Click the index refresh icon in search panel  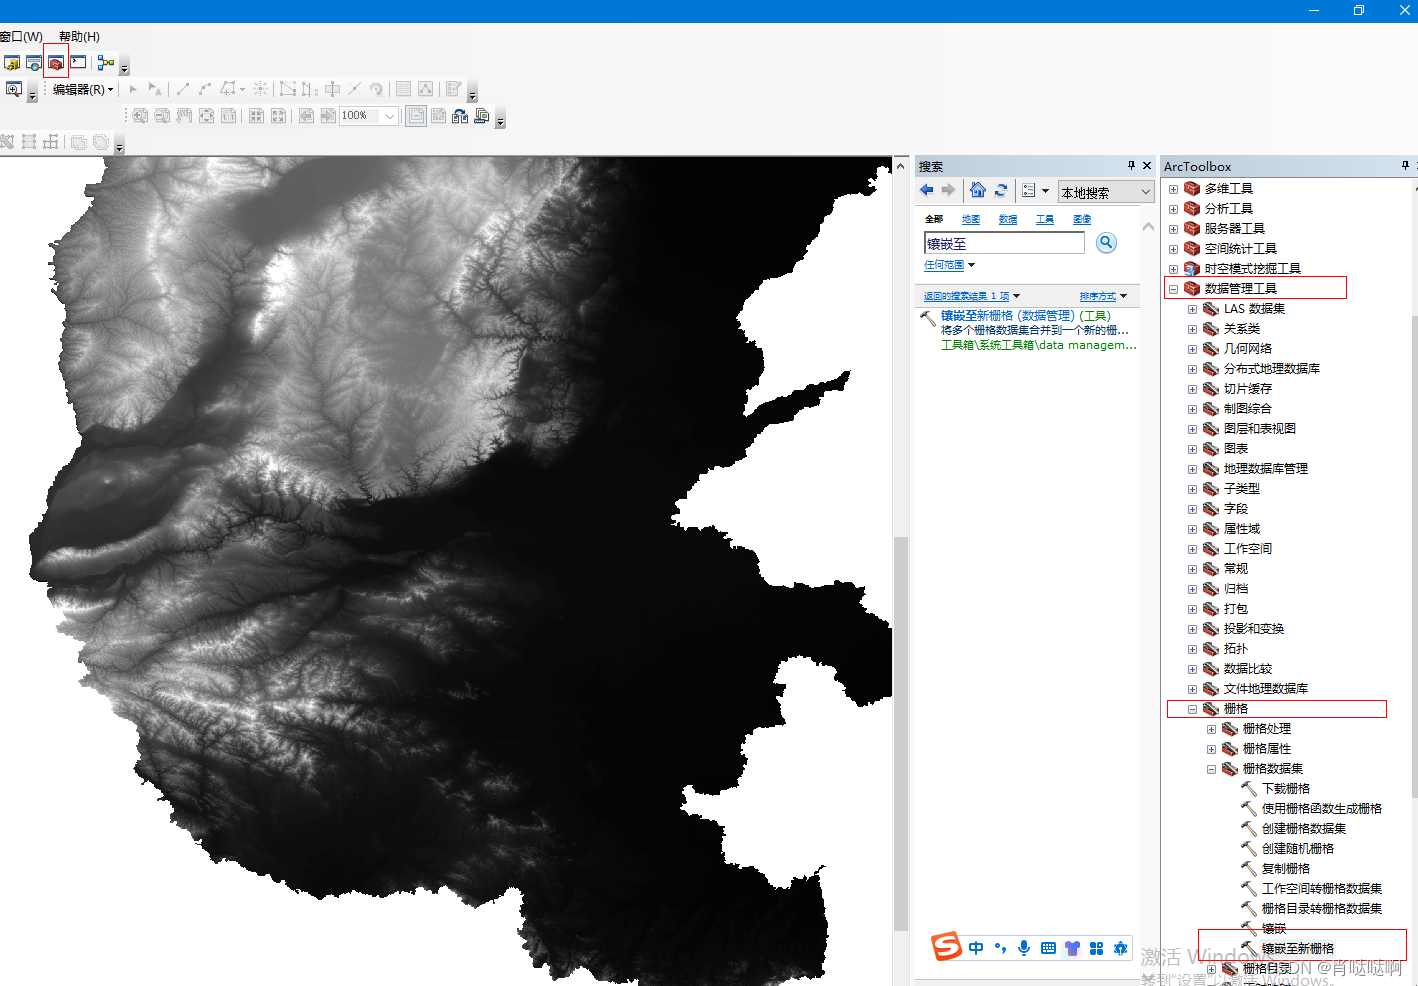click(1001, 190)
